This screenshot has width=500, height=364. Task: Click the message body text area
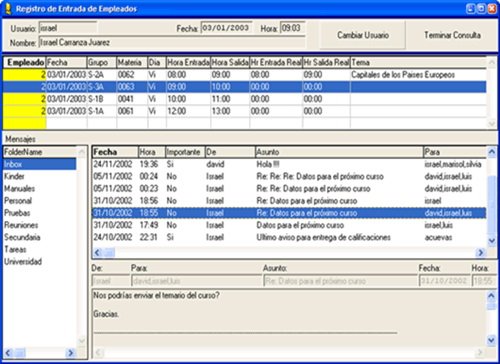coord(289,318)
